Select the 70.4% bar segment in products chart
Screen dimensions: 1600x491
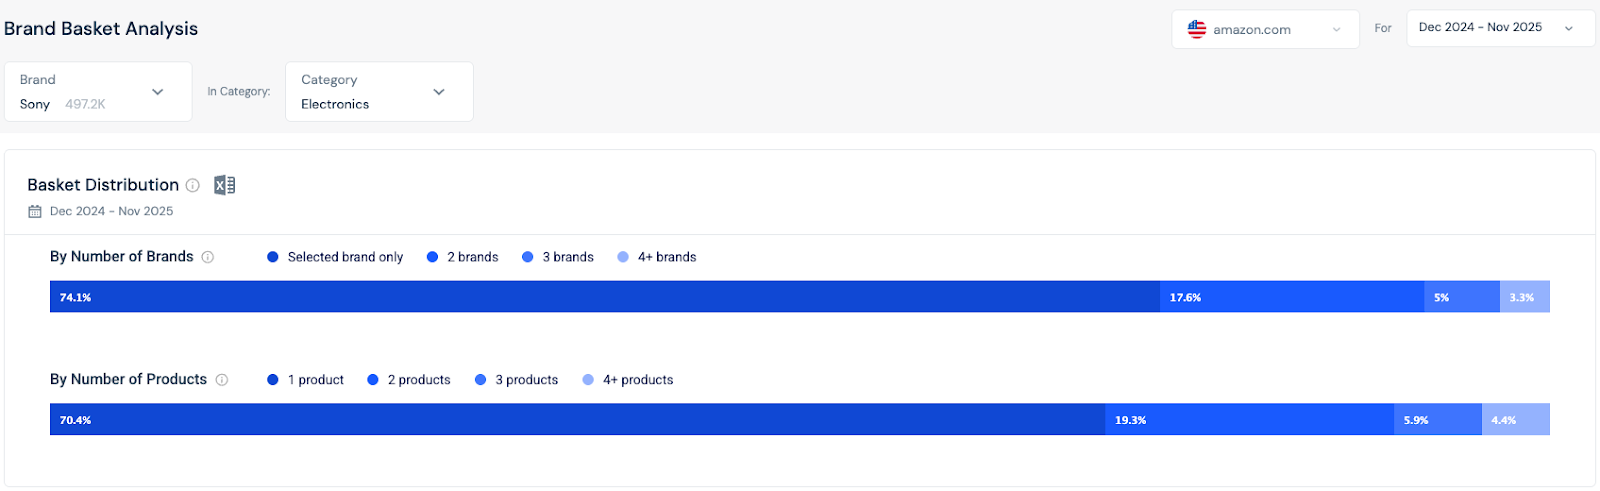pos(578,420)
